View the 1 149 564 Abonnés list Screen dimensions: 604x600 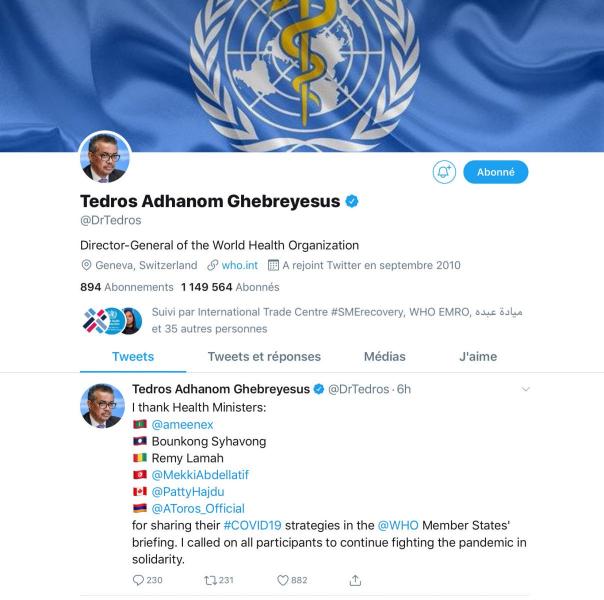(230, 287)
